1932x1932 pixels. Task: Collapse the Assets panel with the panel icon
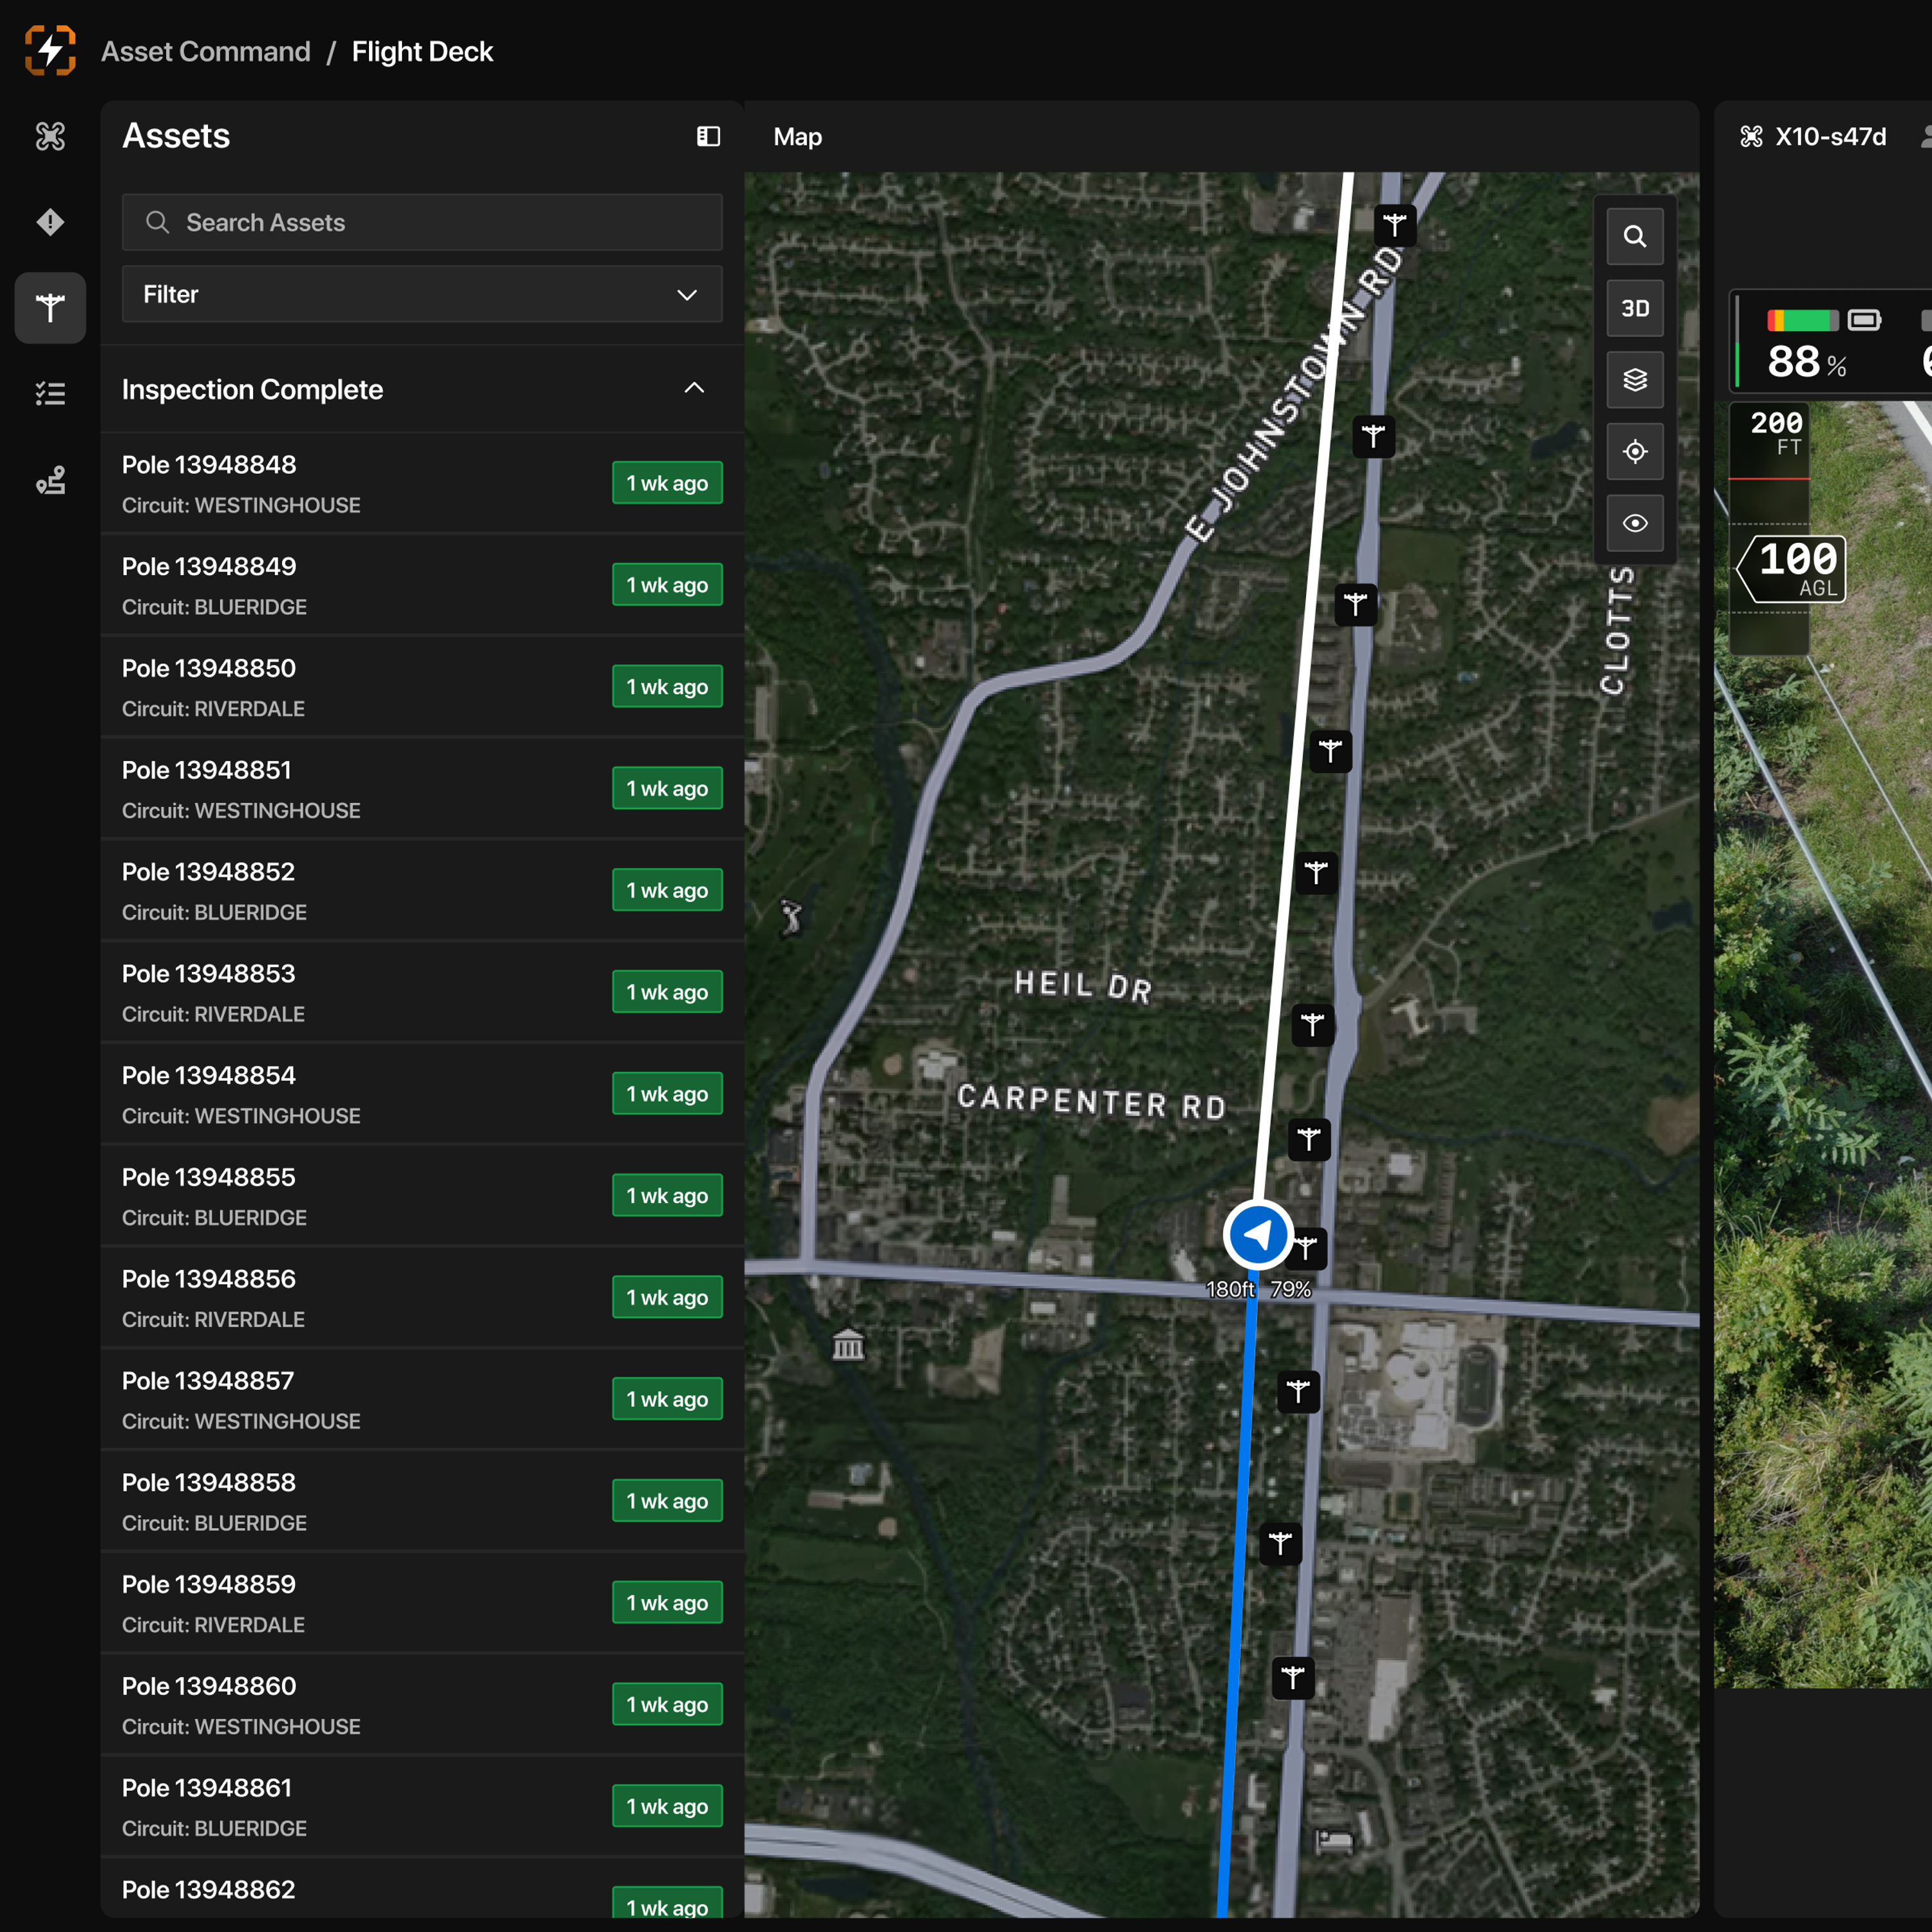coord(708,136)
